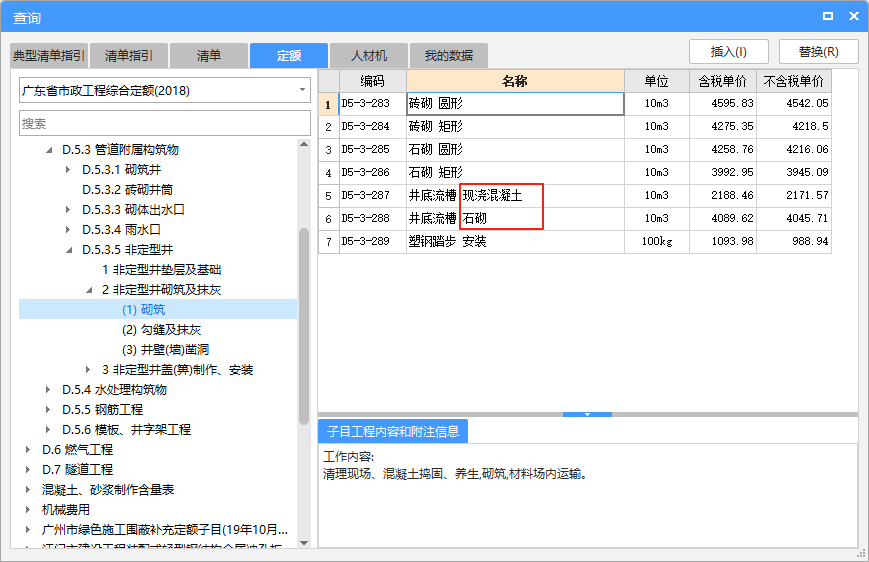
Task: Collapse the D.5.3.5 非定型井 node
Action: click(x=69, y=250)
